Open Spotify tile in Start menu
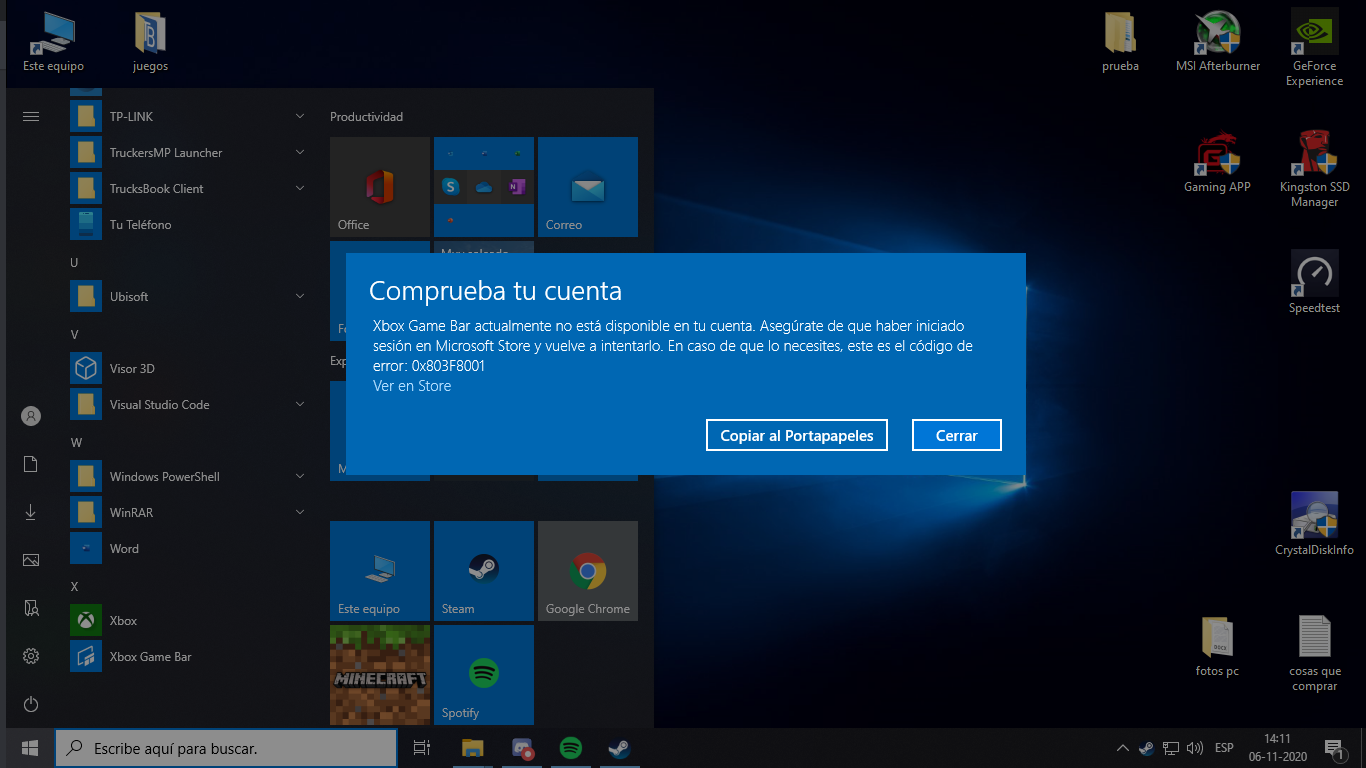 click(484, 675)
